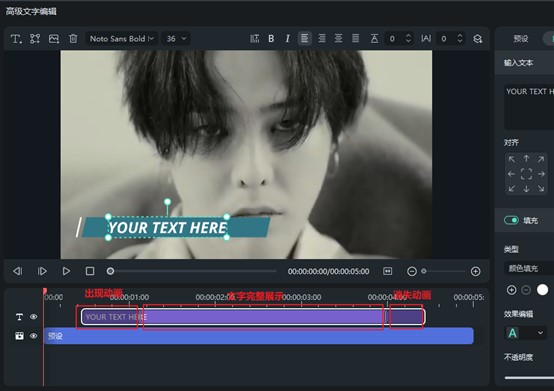Click the Add Shape tool icon

[x=35, y=38]
